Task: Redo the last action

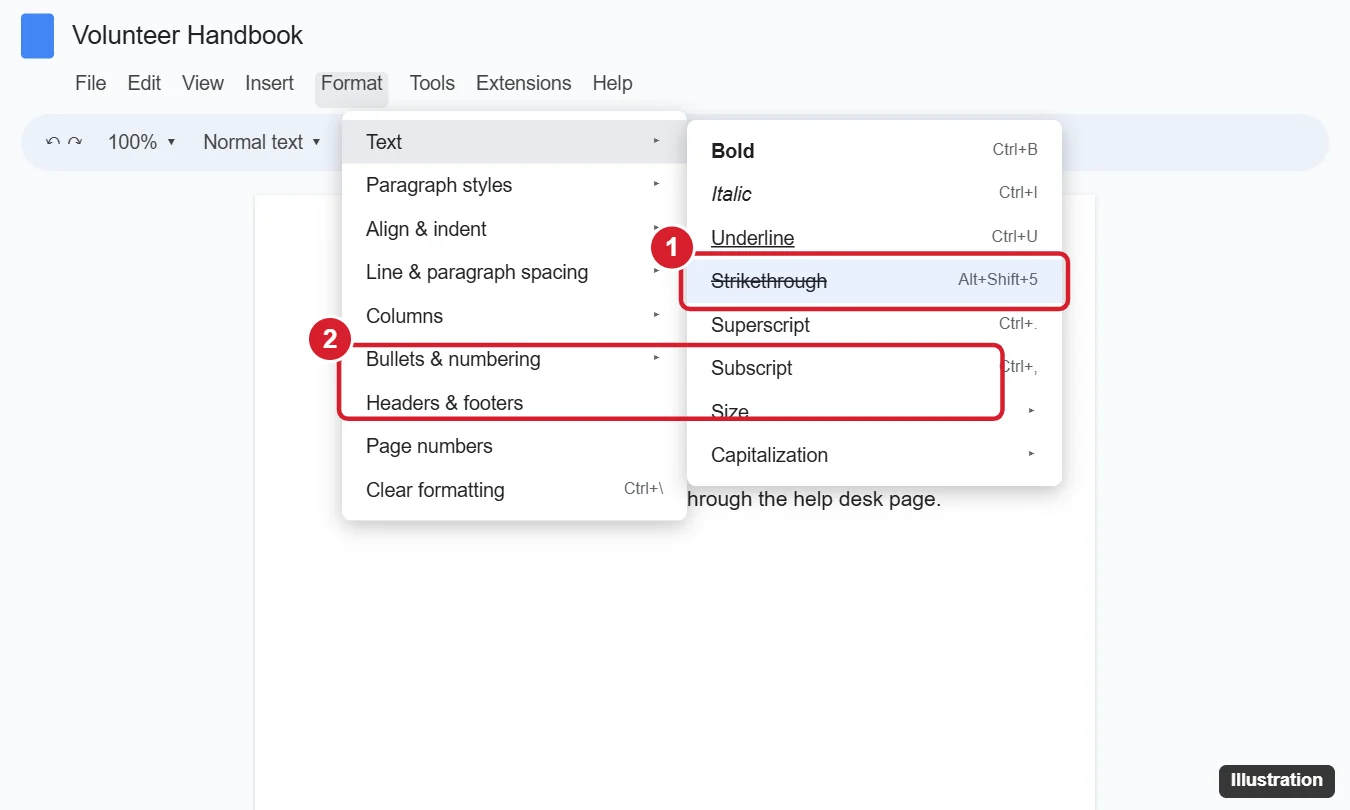Action: point(75,142)
